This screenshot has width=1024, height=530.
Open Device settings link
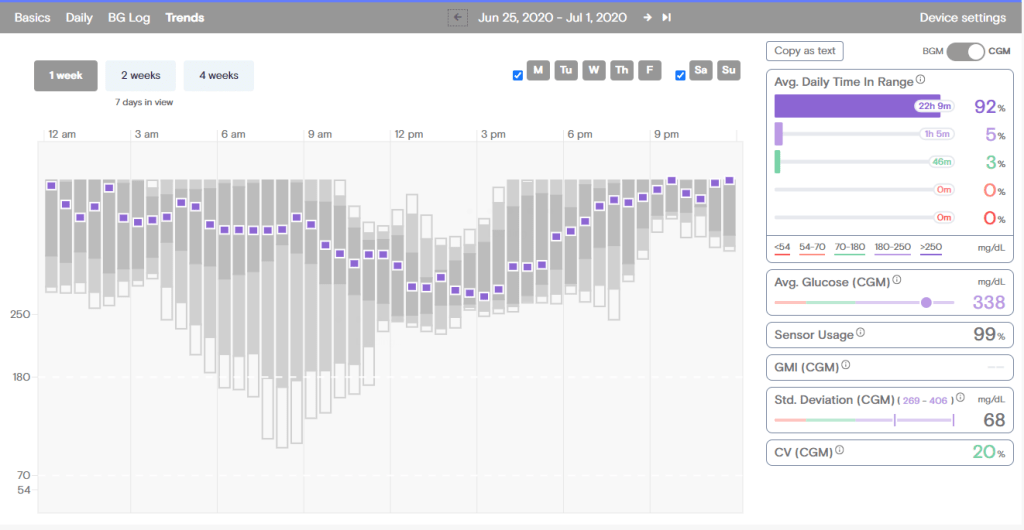coord(962,17)
